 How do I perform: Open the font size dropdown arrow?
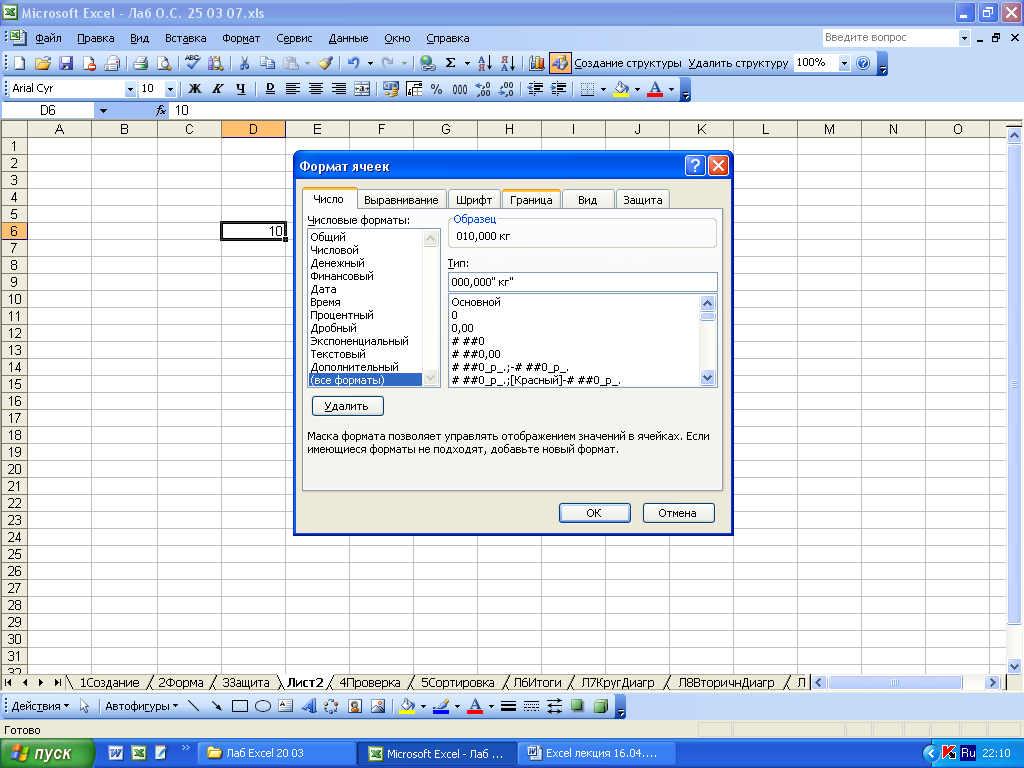(x=170, y=89)
